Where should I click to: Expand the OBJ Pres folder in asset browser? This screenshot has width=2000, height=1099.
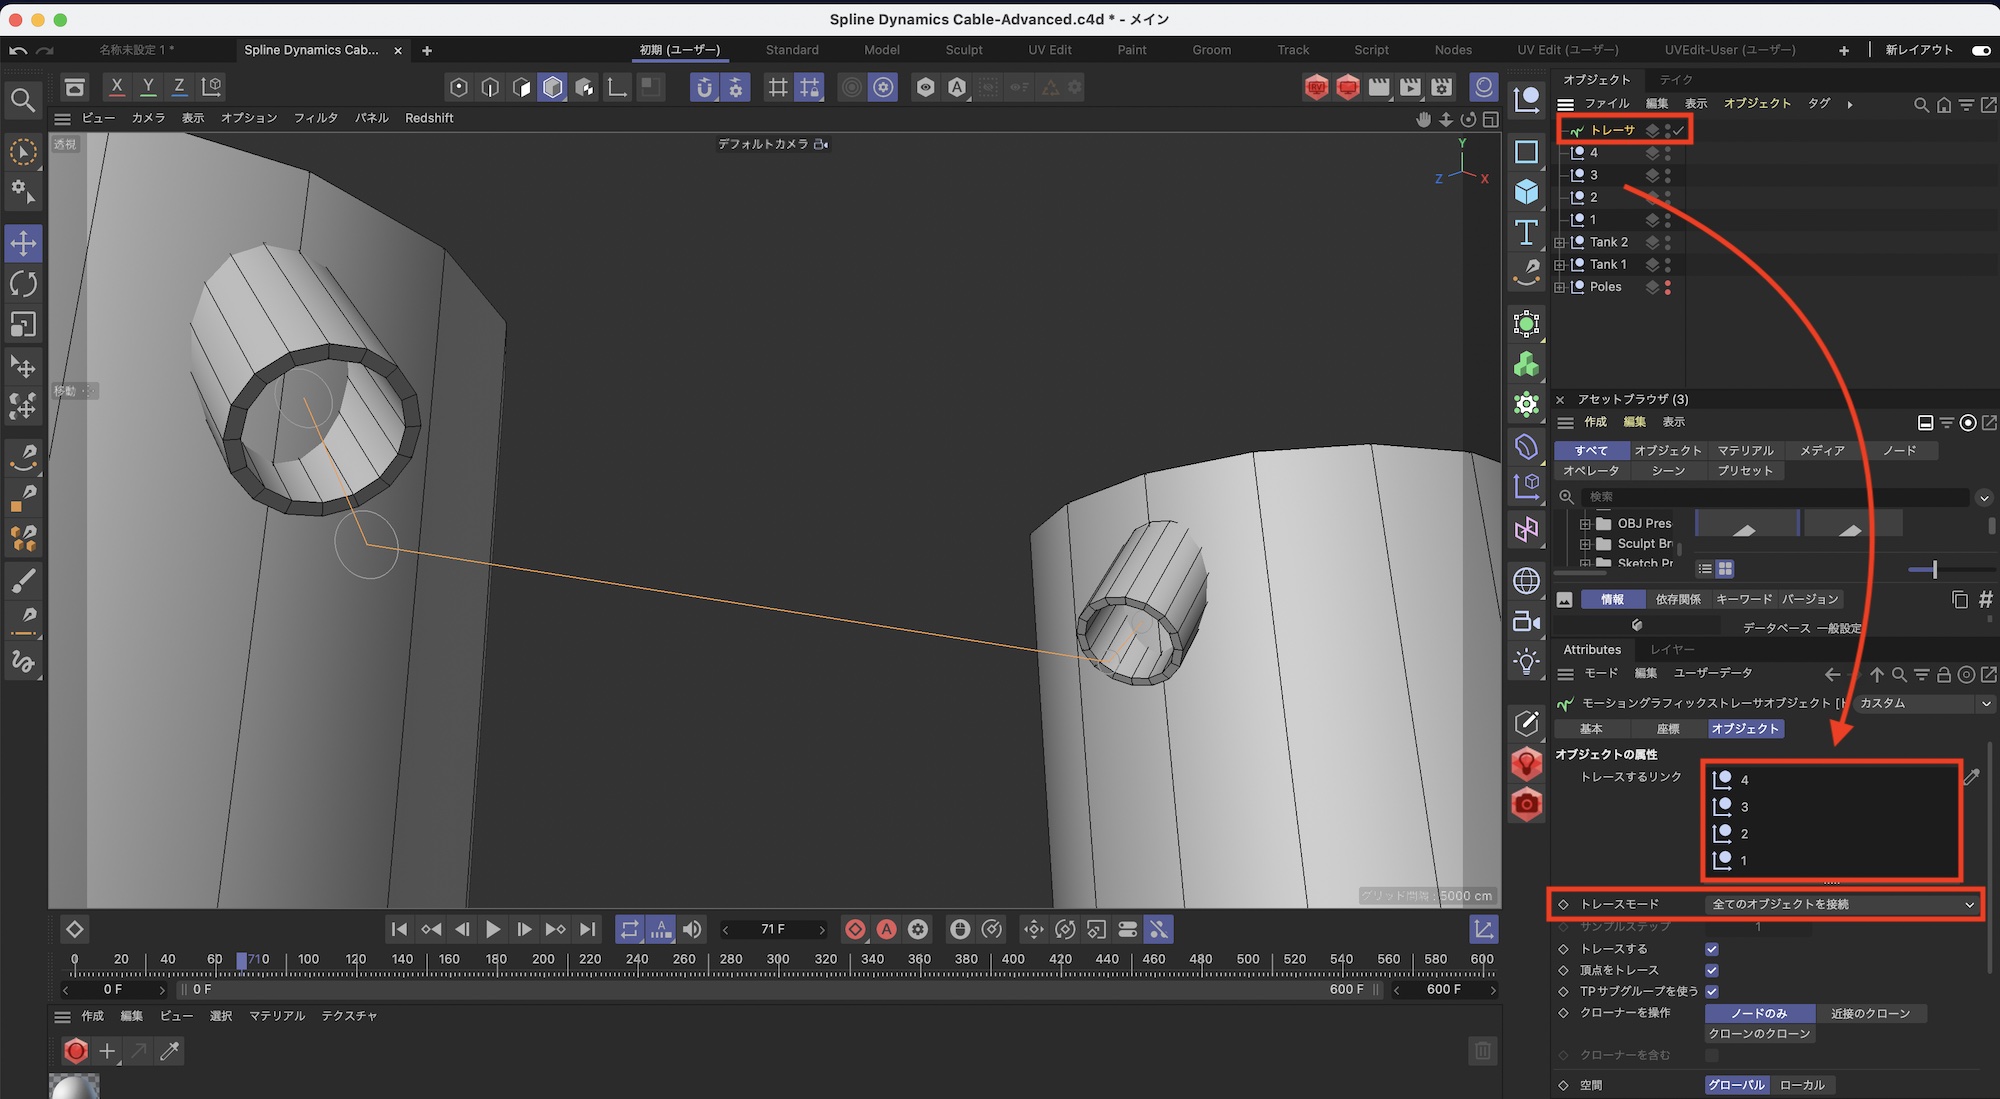click(1585, 524)
